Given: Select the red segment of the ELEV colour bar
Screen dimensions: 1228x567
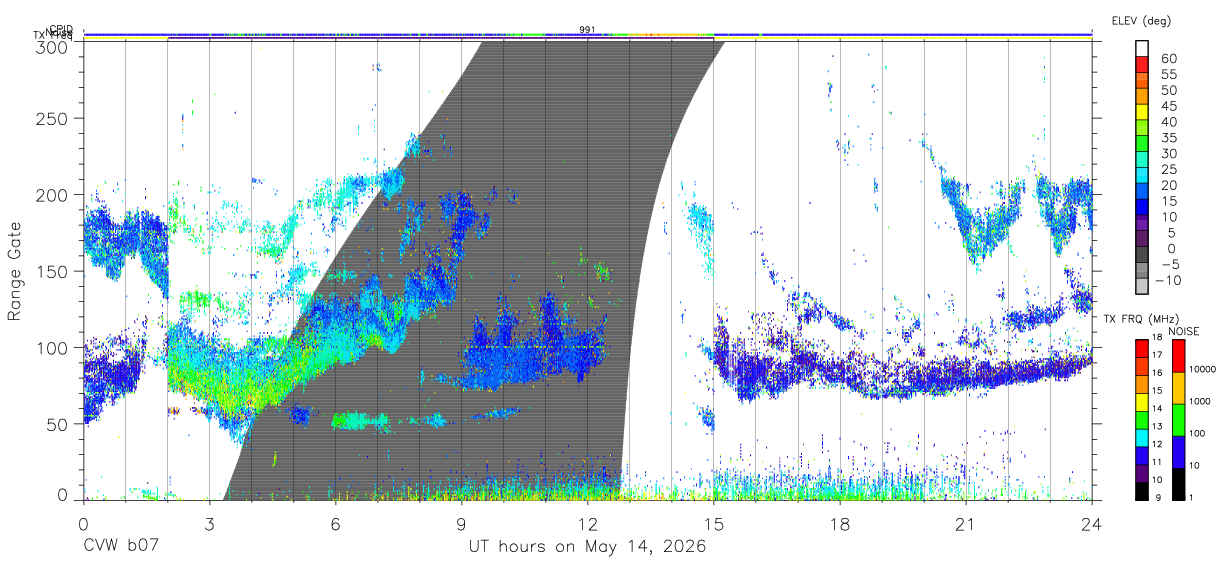Looking at the screenshot, I should click(x=1144, y=65).
